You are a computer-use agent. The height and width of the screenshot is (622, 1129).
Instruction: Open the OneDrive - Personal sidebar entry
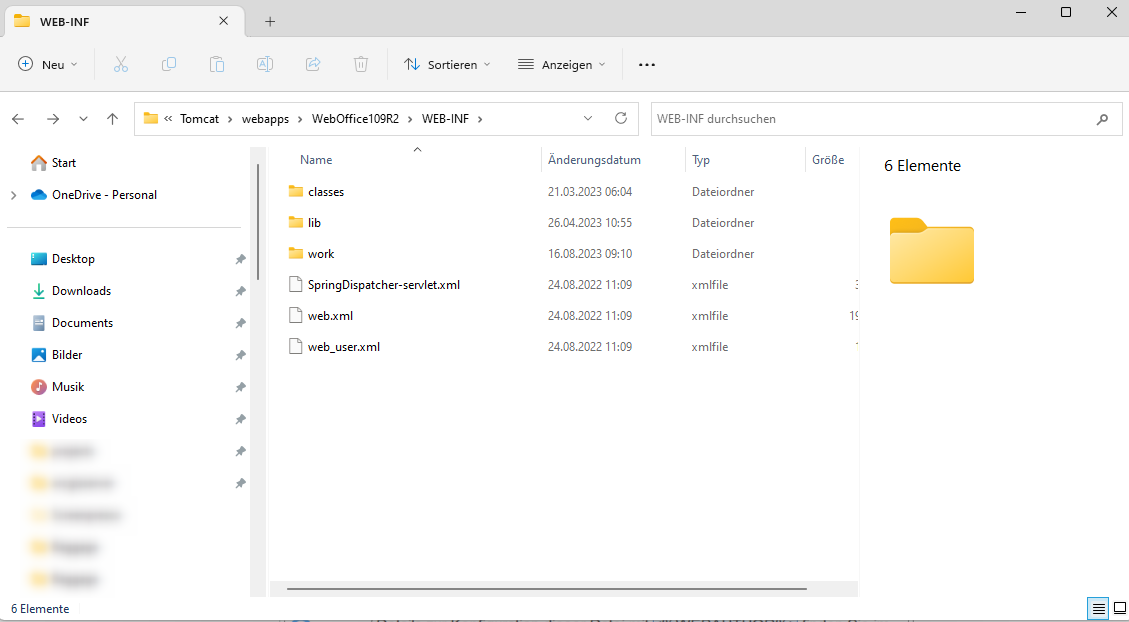point(103,194)
